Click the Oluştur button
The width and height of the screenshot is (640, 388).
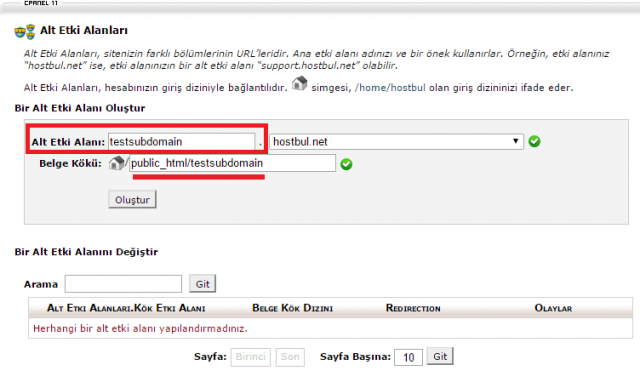click(132, 200)
